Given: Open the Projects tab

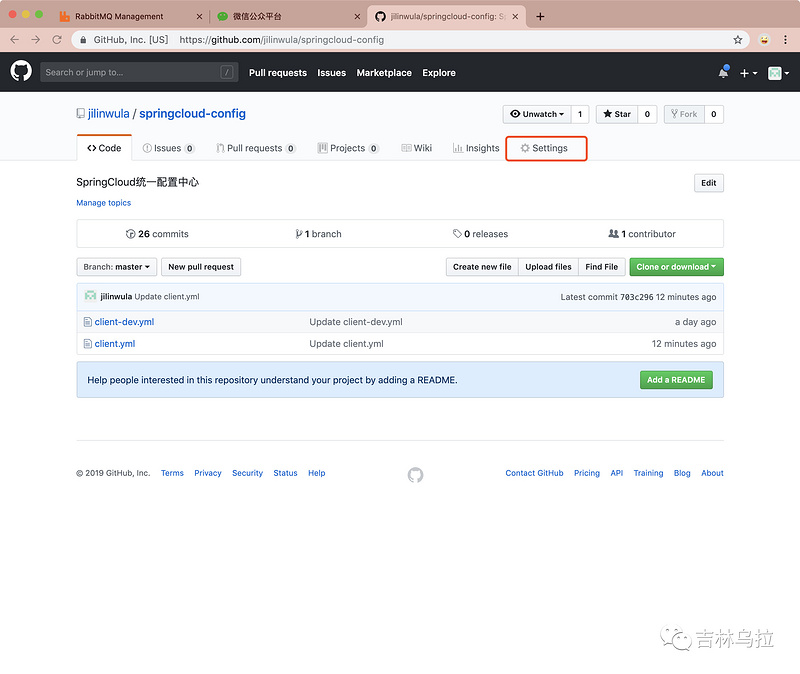Looking at the screenshot, I should pos(348,148).
